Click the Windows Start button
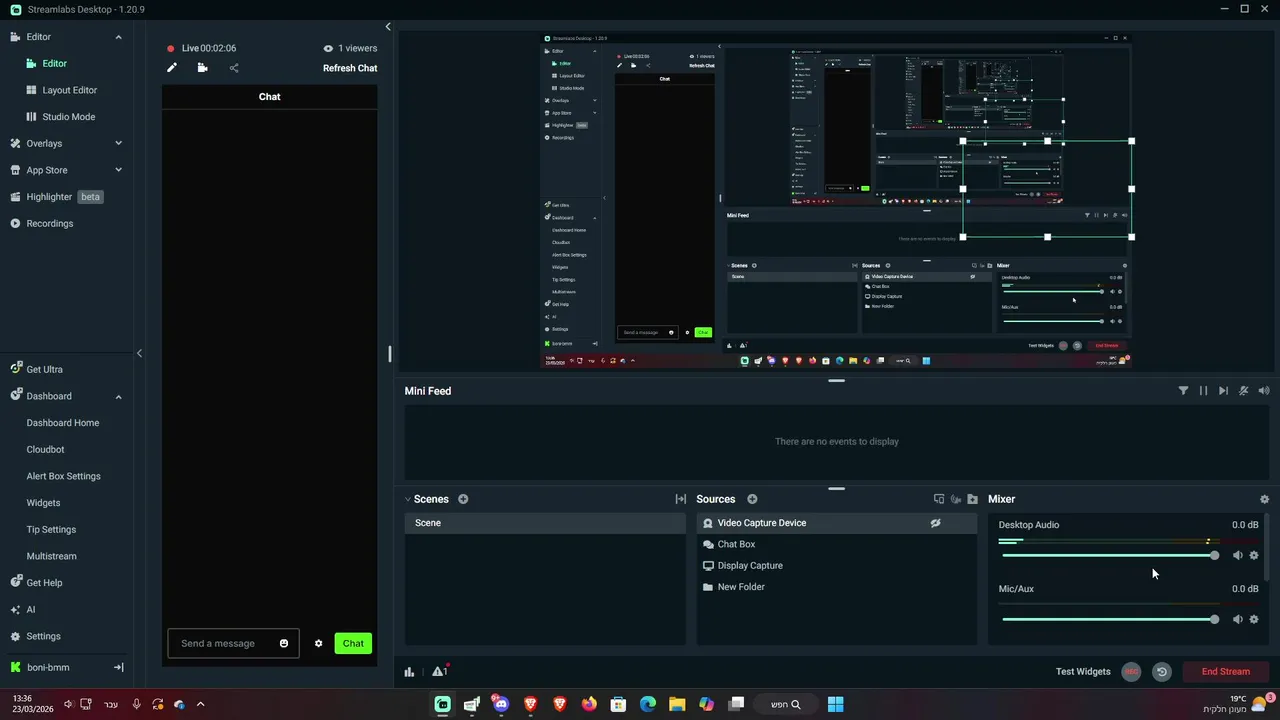1280x720 pixels. (835, 704)
